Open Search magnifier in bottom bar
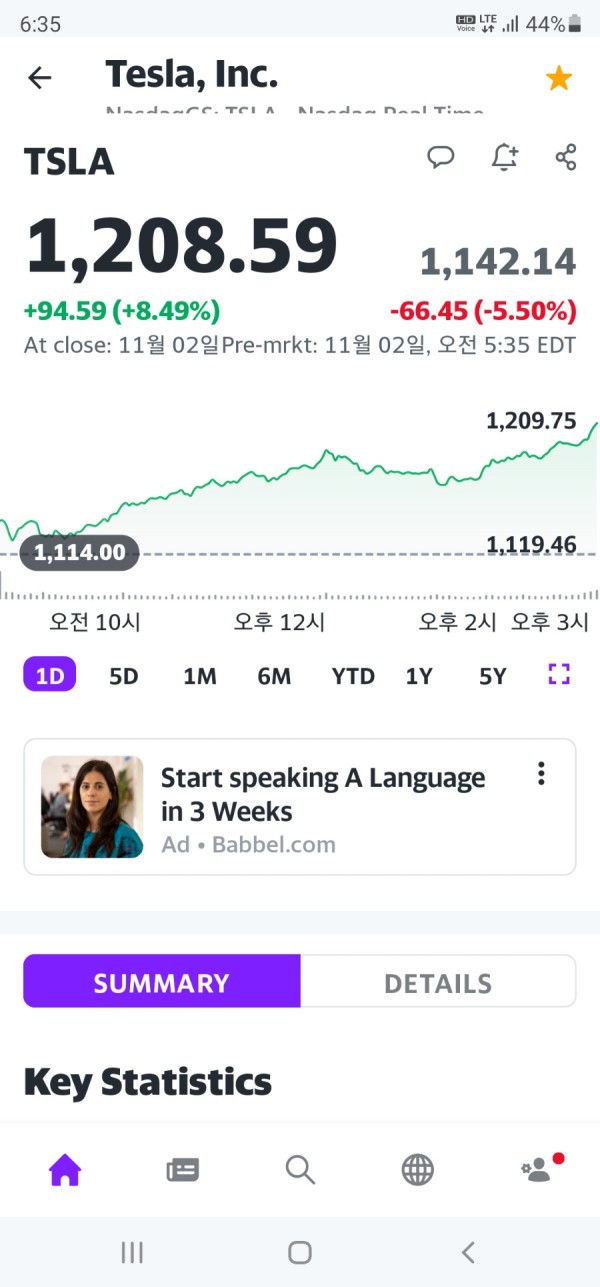600x1287 pixels. [x=300, y=1169]
